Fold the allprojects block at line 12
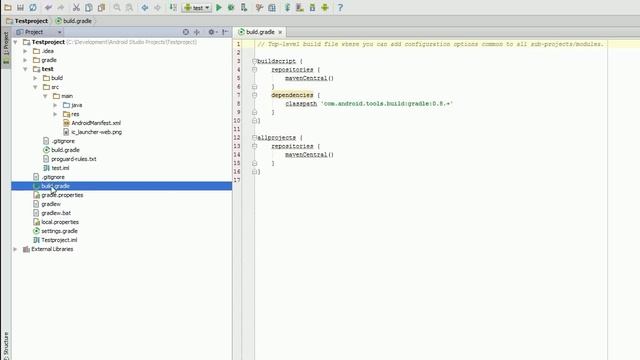 pos(254,138)
